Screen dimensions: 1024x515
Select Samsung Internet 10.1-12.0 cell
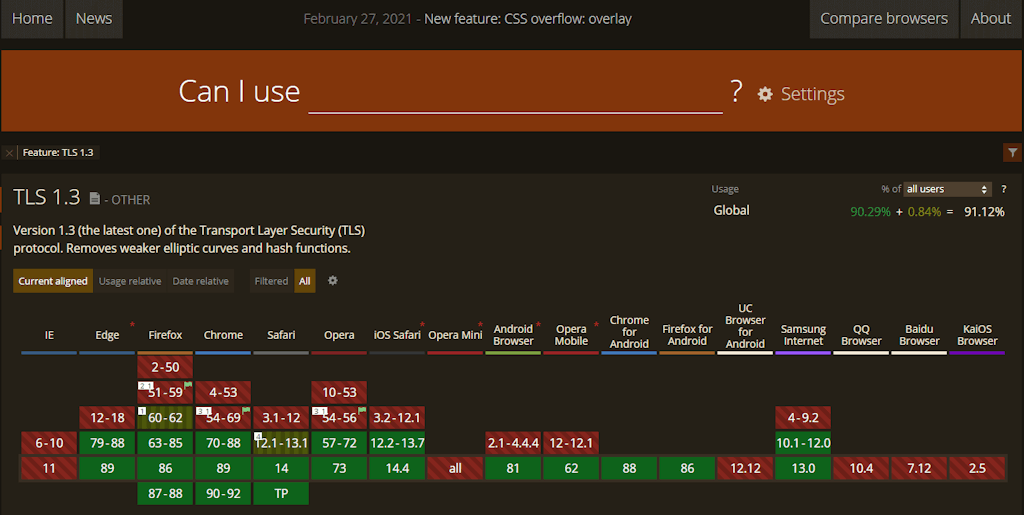tap(803, 443)
